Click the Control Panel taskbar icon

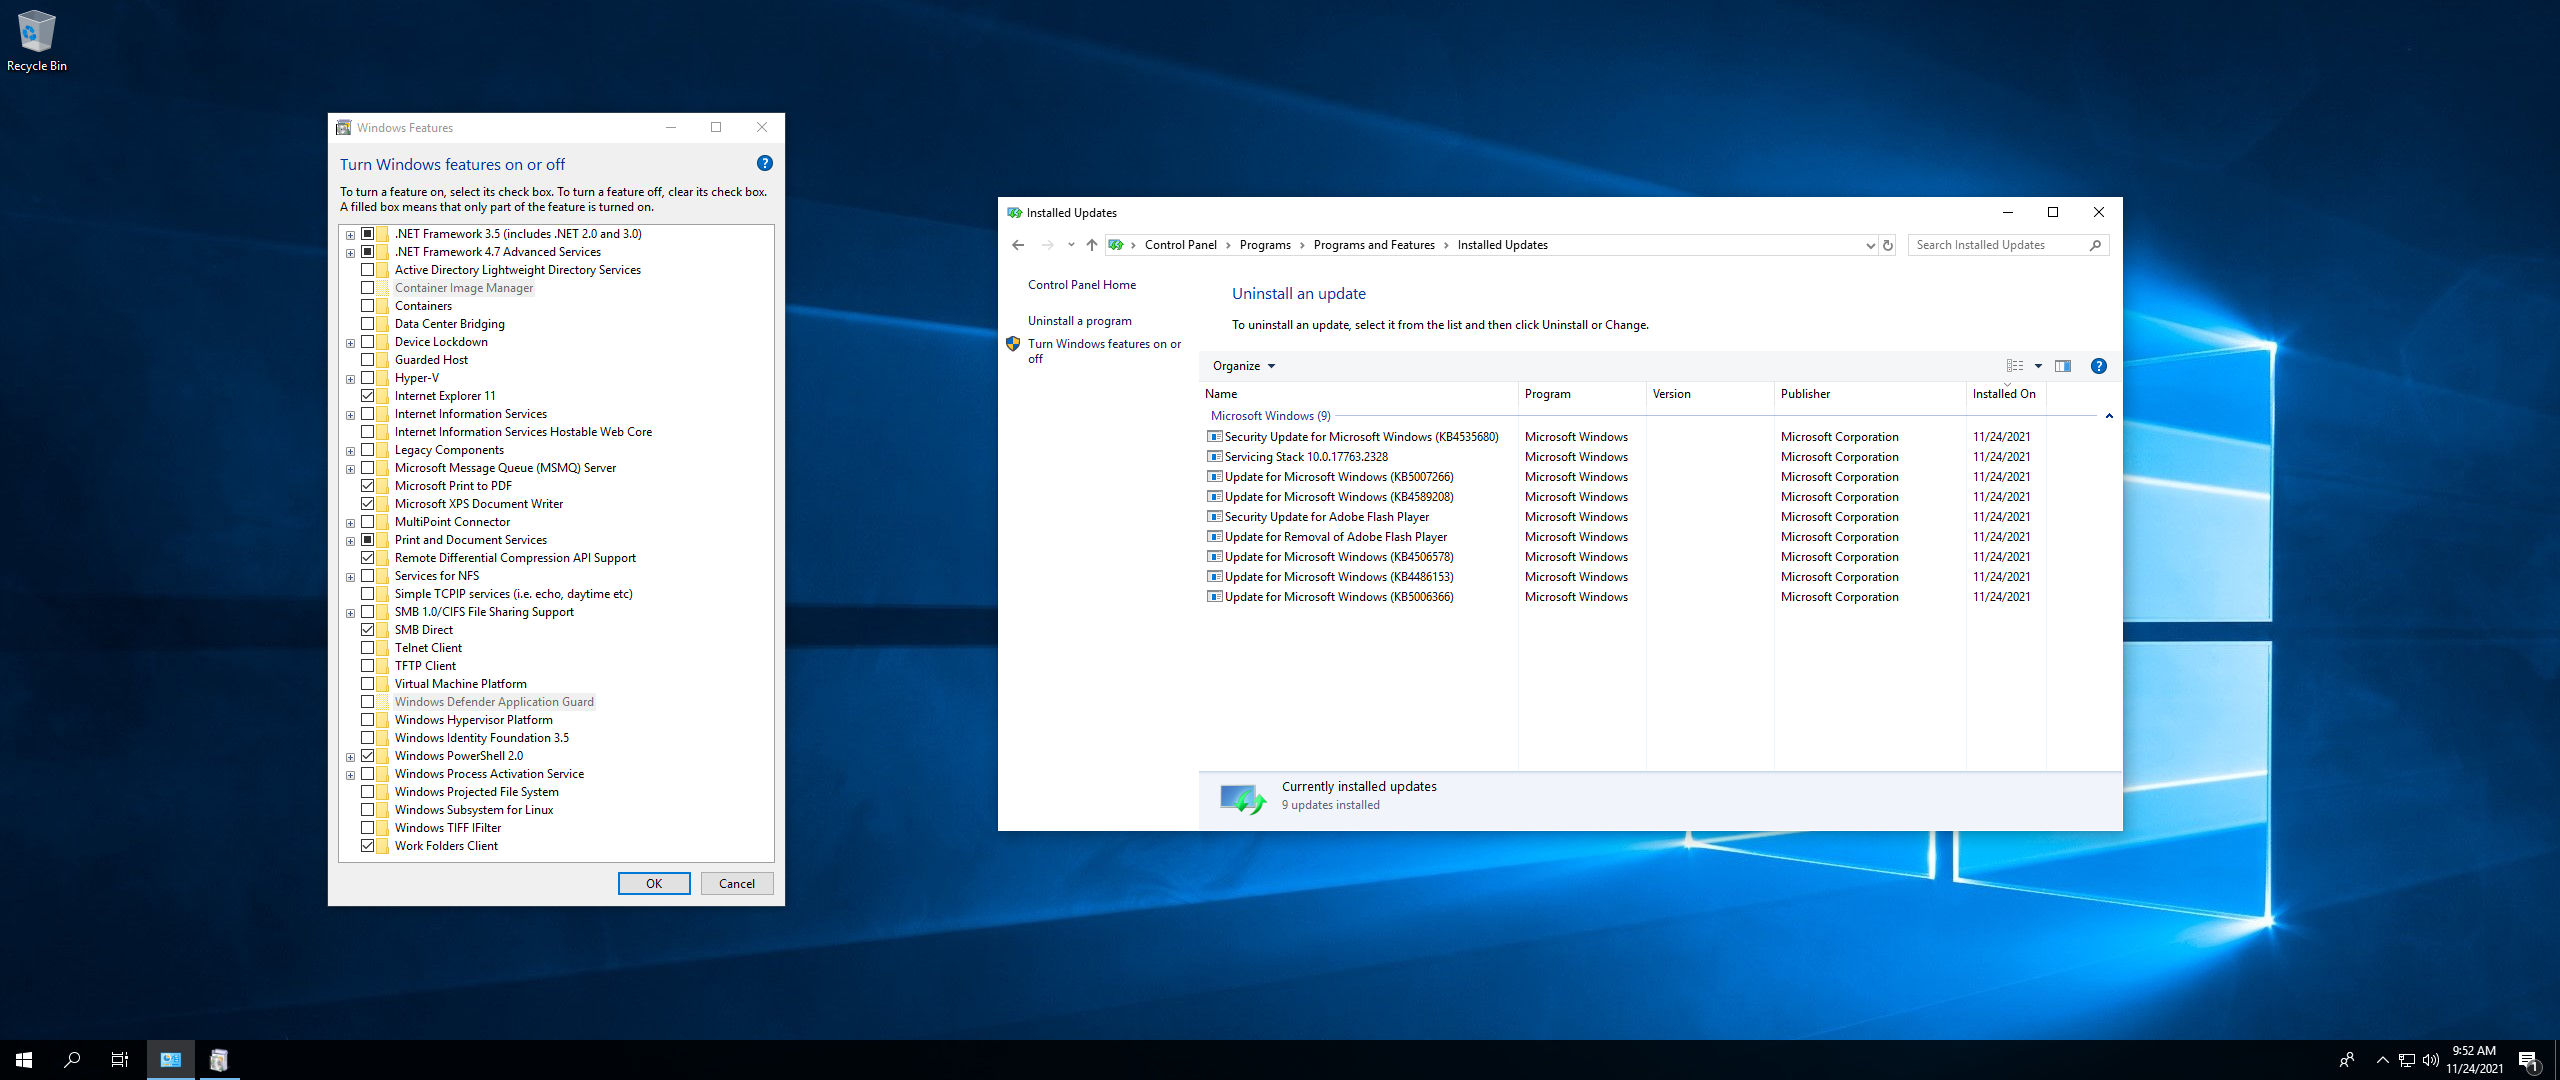(171, 1060)
